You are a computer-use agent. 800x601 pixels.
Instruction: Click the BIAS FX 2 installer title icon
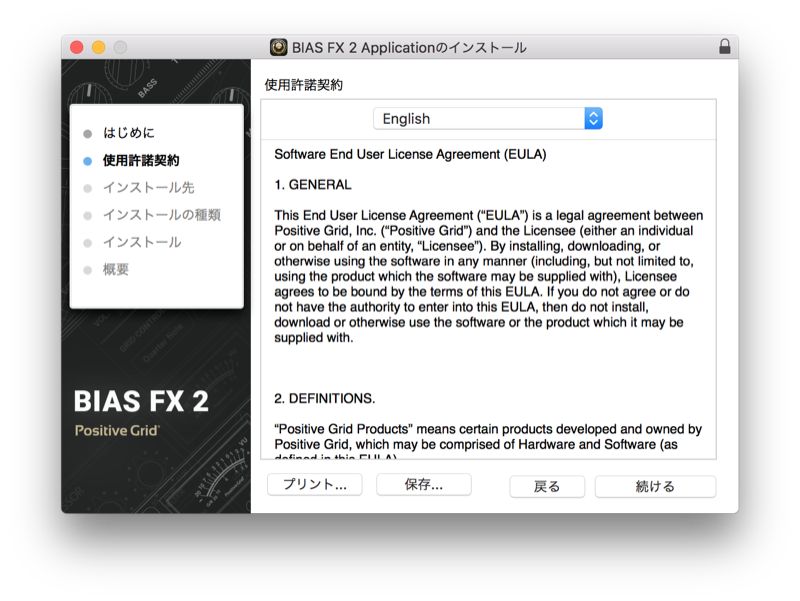(279, 47)
